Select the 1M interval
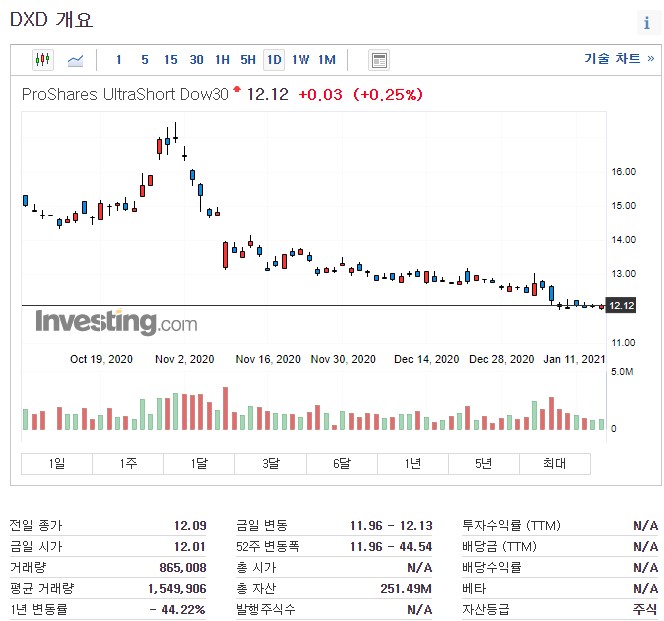This screenshot has width=664, height=621. [x=327, y=60]
